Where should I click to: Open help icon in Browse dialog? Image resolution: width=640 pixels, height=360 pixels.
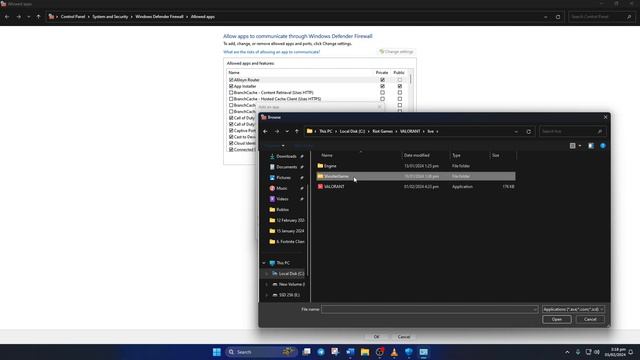tap(603, 146)
